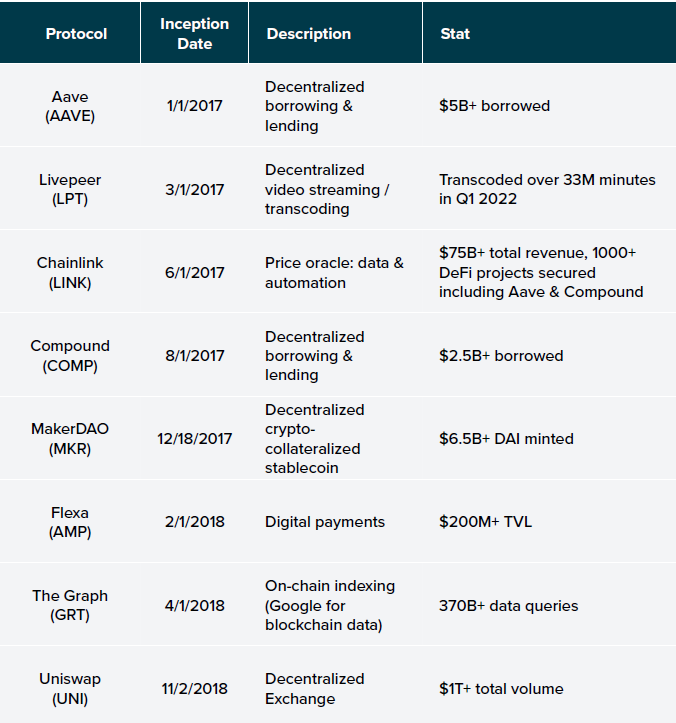Click the Inception Date column header
Image resolution: width=676 pixels, height=723 pixels.
[195, 34]
